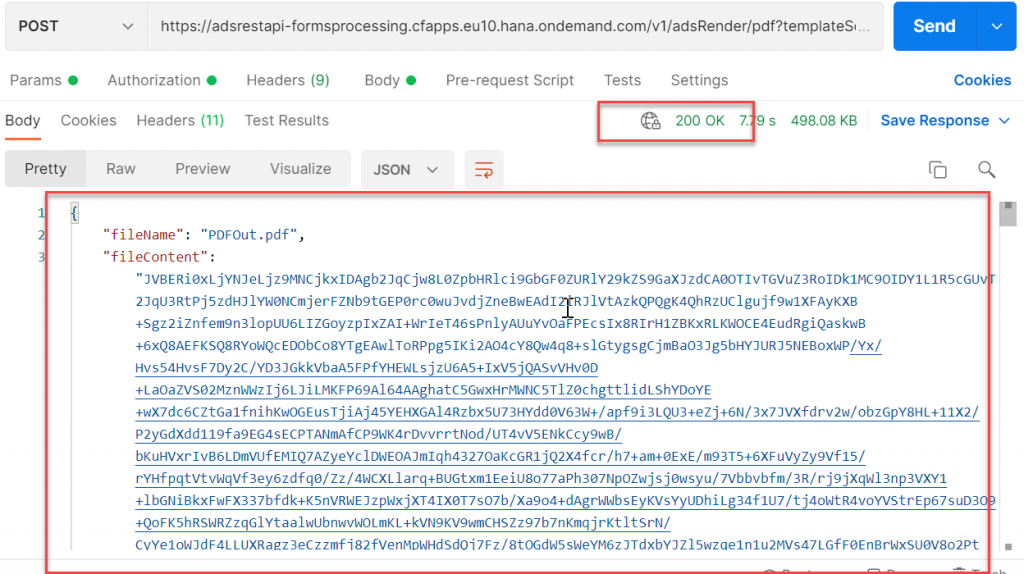Click the line starting P2yGdXdd119fa9EG4
This screenshot has height=574, width=1024.
(x=378, y=434)
